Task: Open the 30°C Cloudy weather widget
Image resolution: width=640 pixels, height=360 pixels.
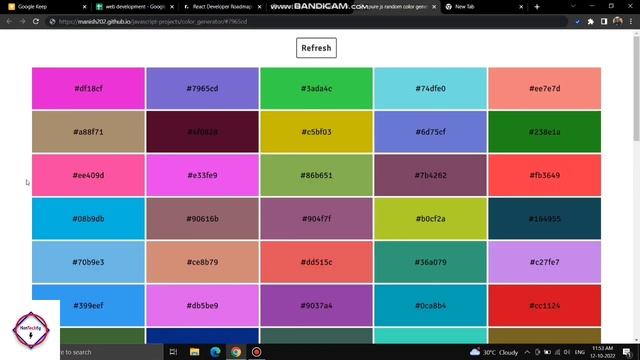Action: 494,352
